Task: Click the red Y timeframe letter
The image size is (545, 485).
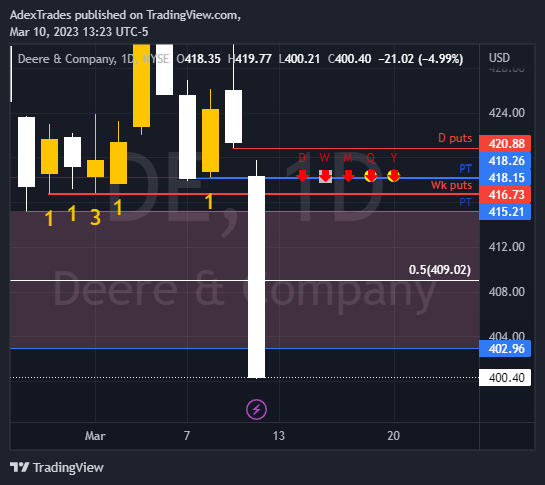Action: coord(394,158)
